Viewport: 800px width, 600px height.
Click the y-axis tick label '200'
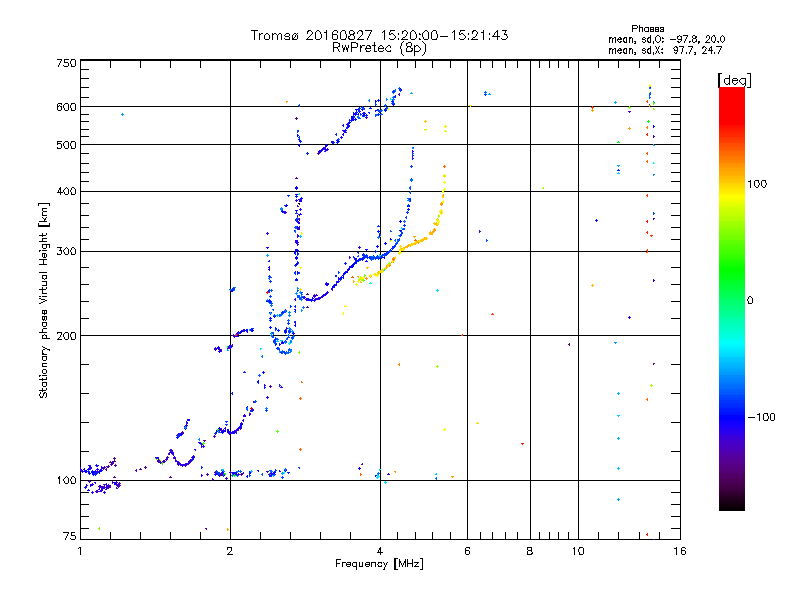[66, 336]
